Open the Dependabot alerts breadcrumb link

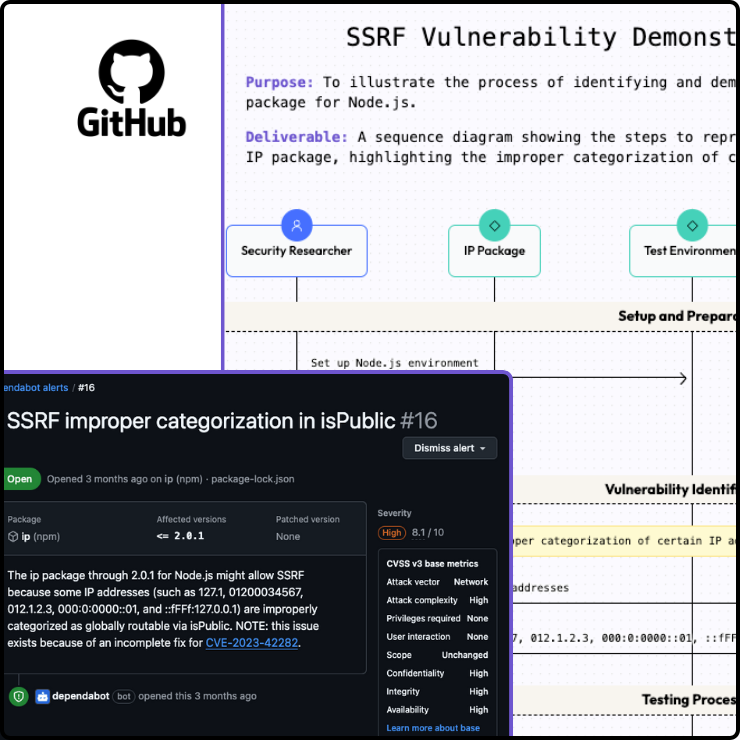(x=36, y=387)
